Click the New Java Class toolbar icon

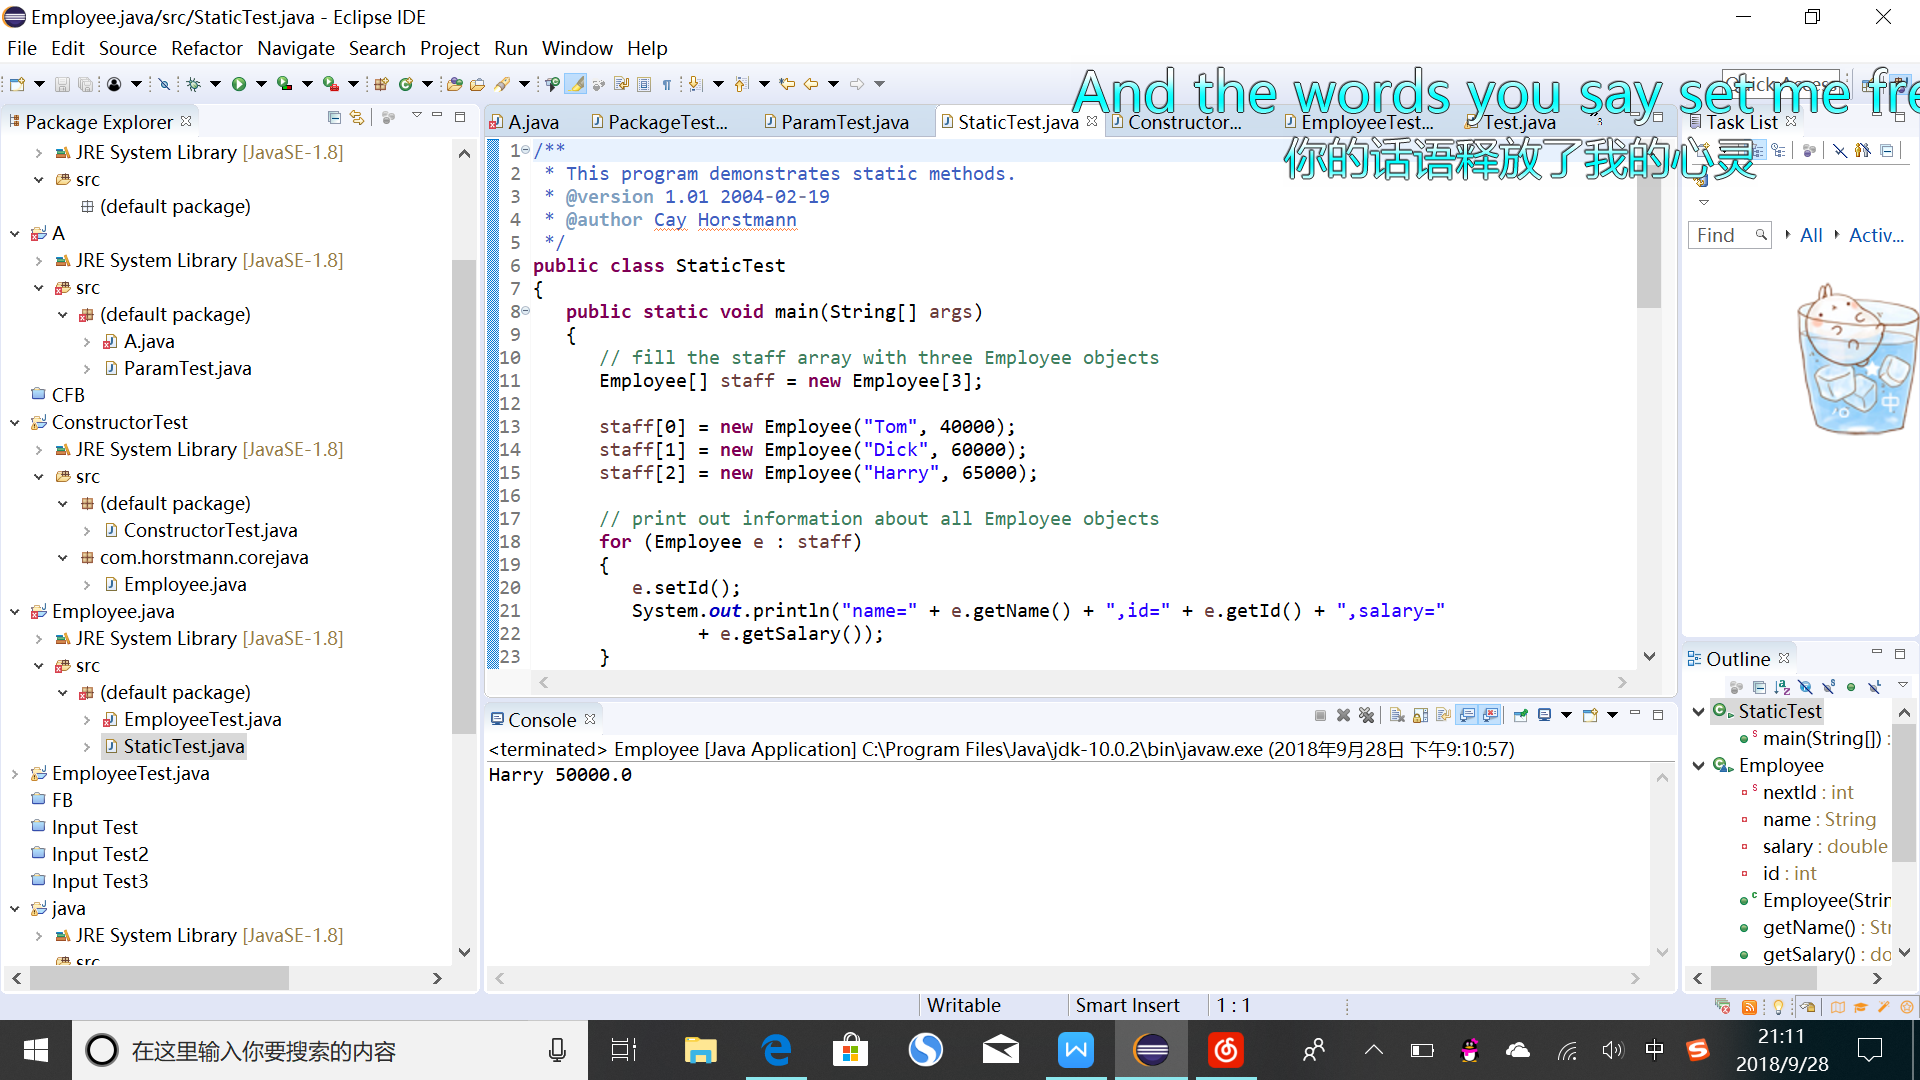tap(405, 84)
